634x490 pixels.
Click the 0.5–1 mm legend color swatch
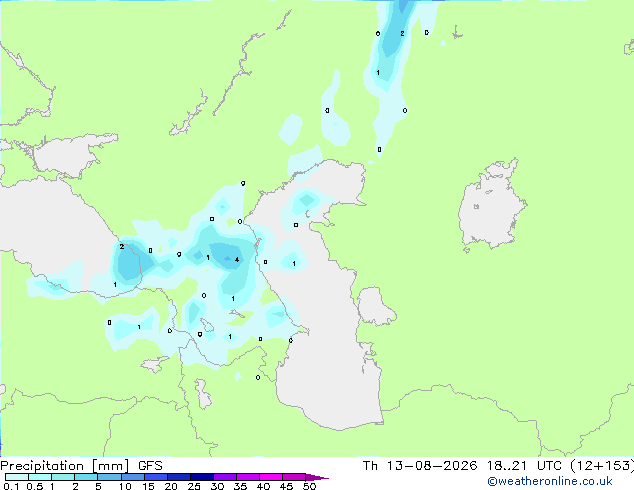click(40, 477)
